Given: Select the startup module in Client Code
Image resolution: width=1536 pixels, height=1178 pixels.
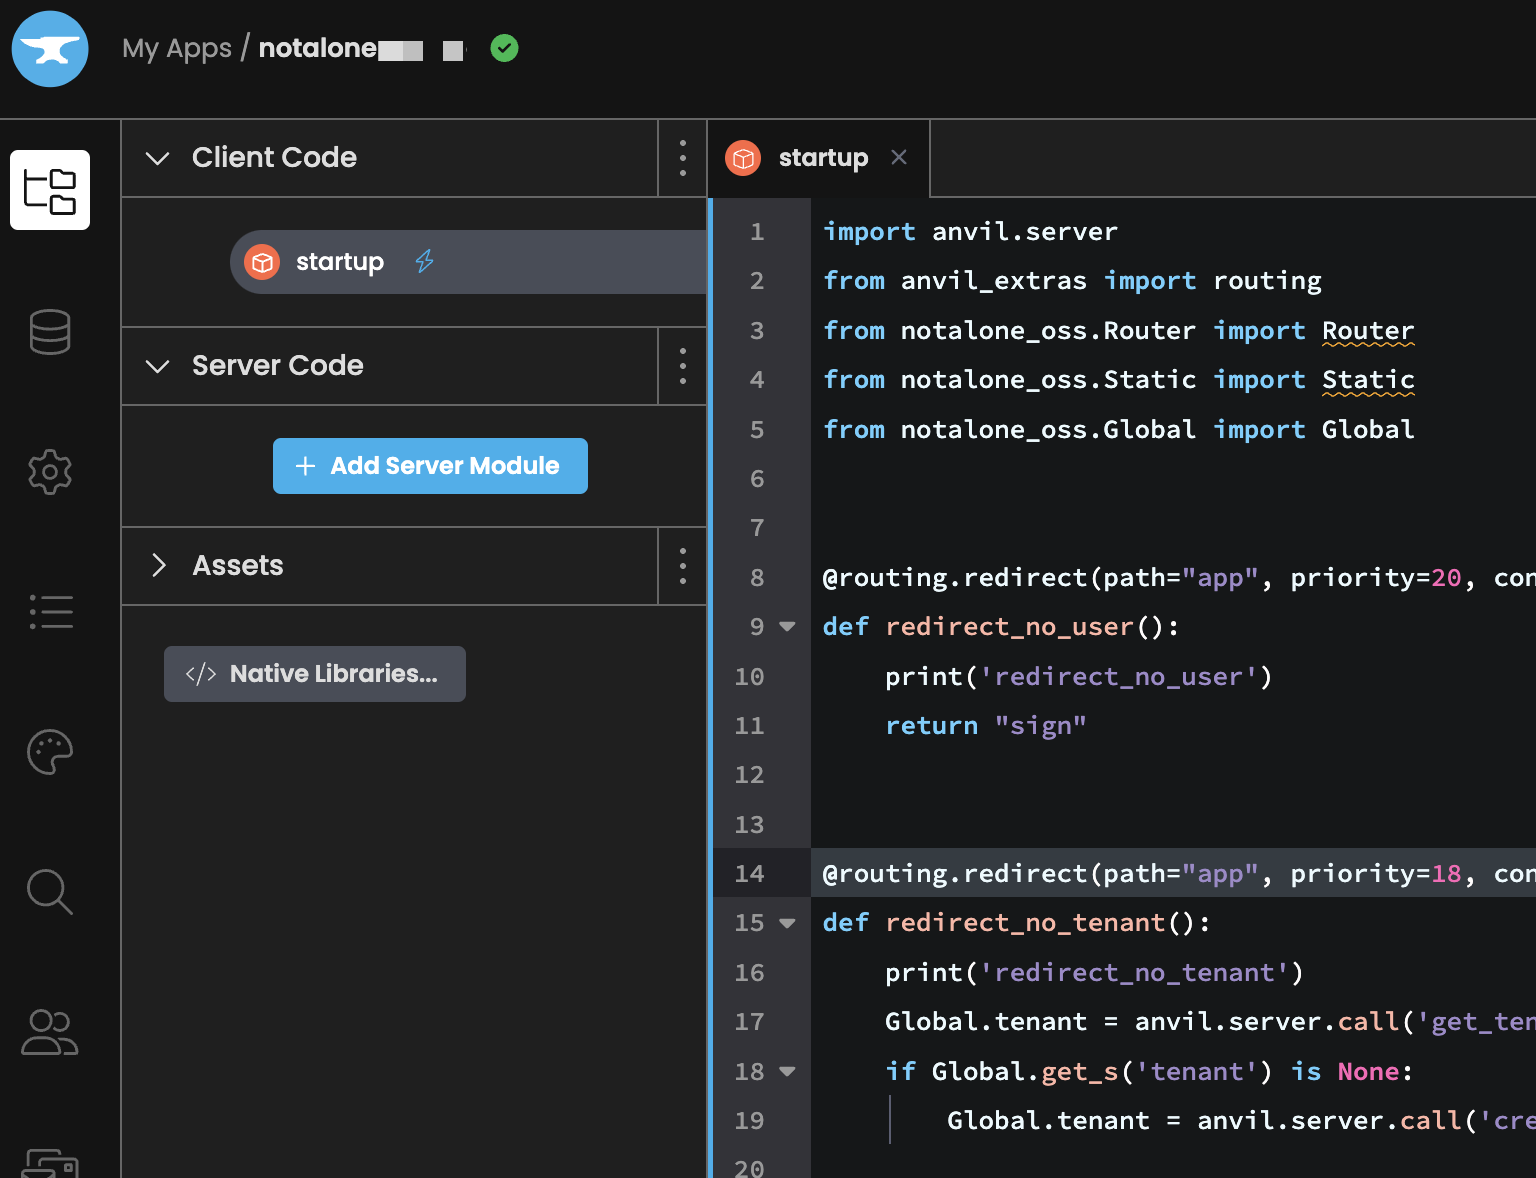Looking at the screenshot, I should click(x=468, y=262).
